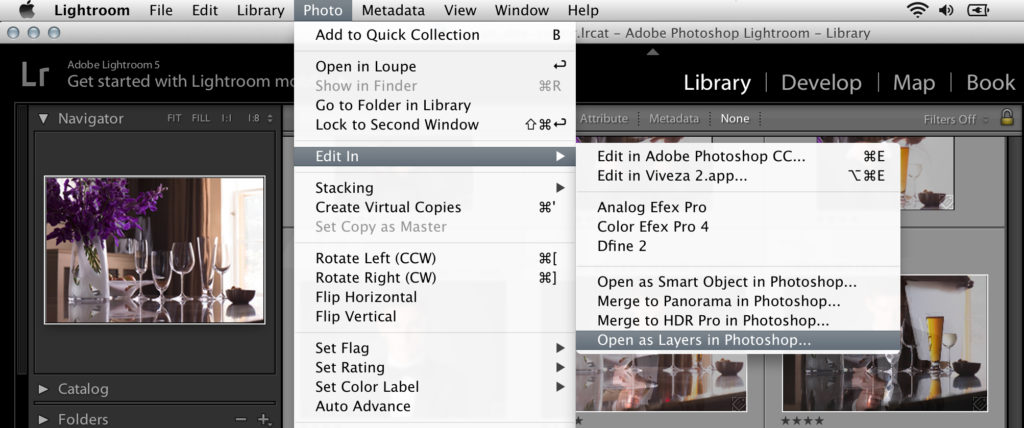
Task: Click the minus icon in Folders panel
Action: click(x=240, y=419)
